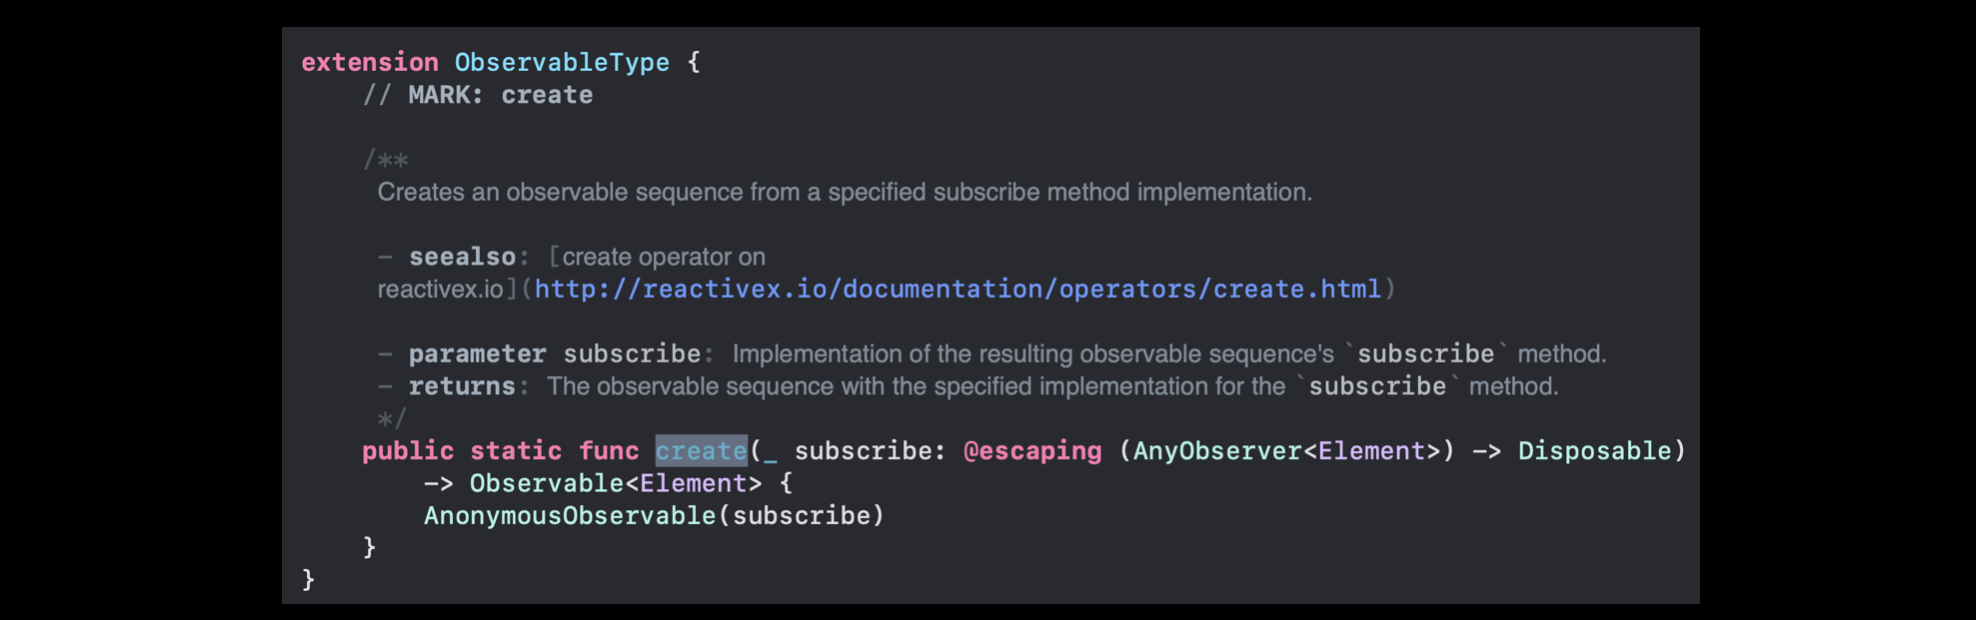The height and width of the screenshot is (620, 1976).
Task: Click the @escaping attribute
Action: pos(1032,451)
